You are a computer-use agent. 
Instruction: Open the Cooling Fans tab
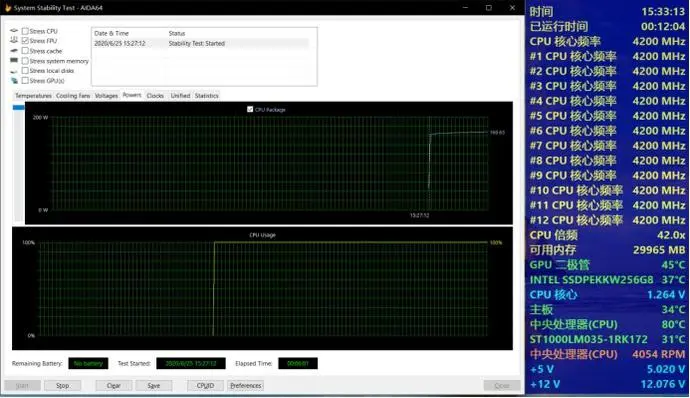click(x=73, y=96)
